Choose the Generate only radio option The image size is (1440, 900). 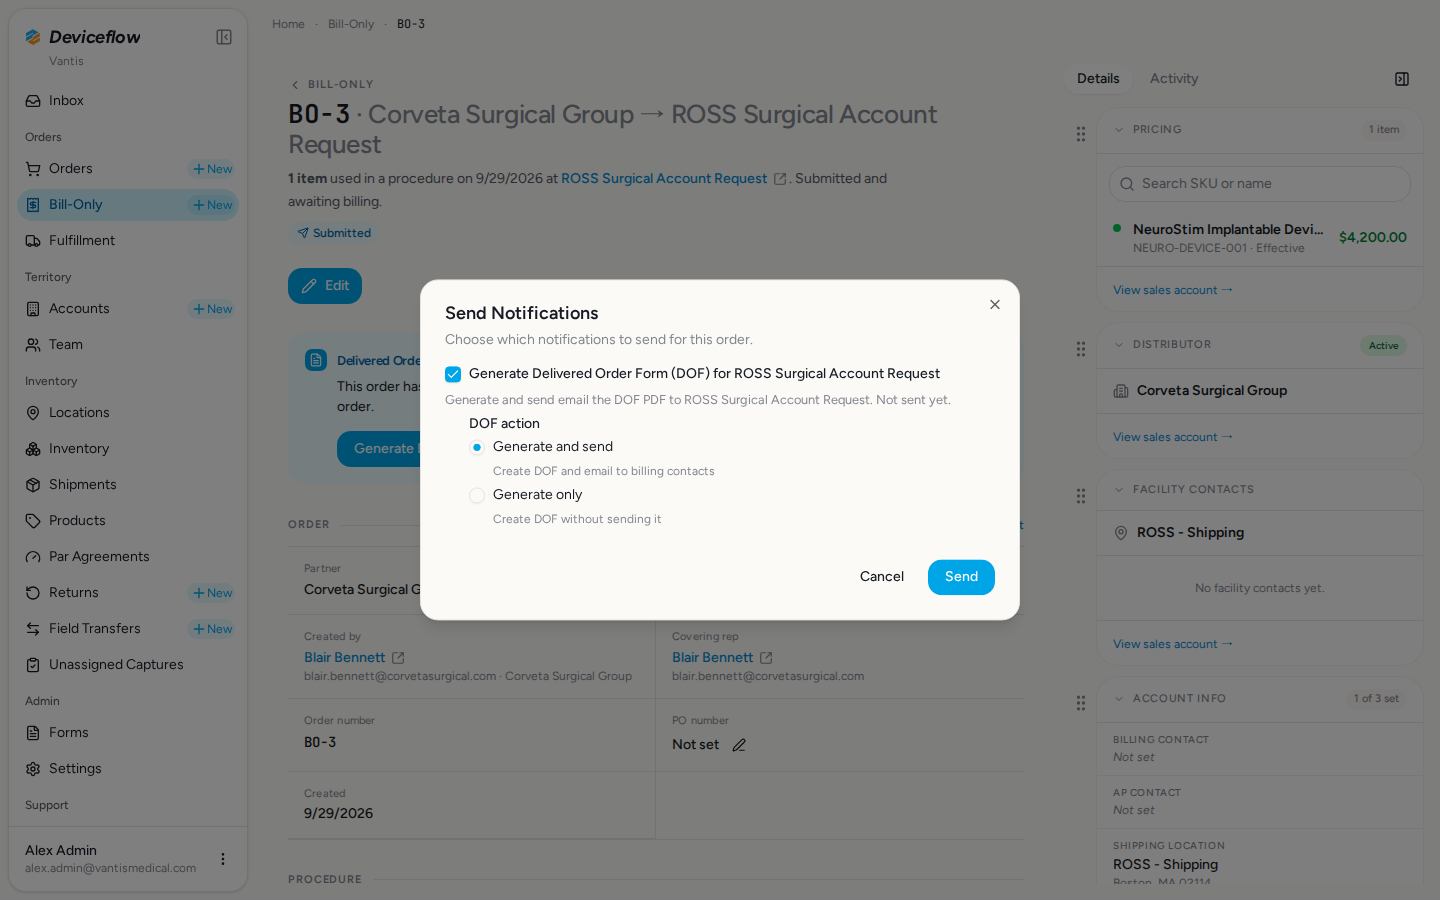coord(477,495)
